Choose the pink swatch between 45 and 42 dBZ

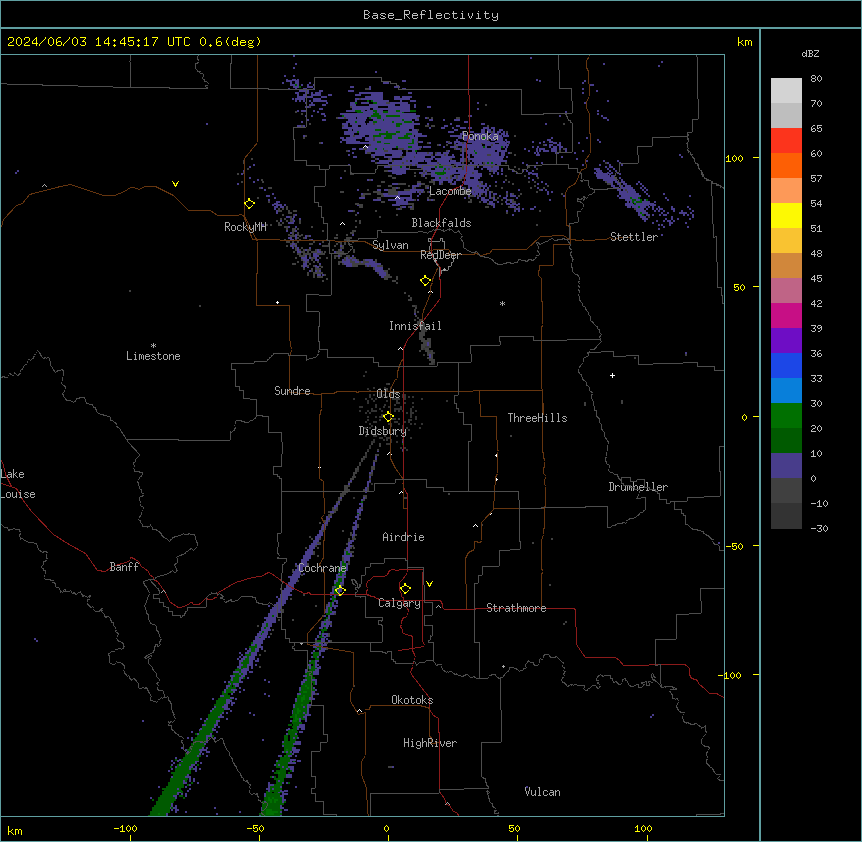[786, 290]
